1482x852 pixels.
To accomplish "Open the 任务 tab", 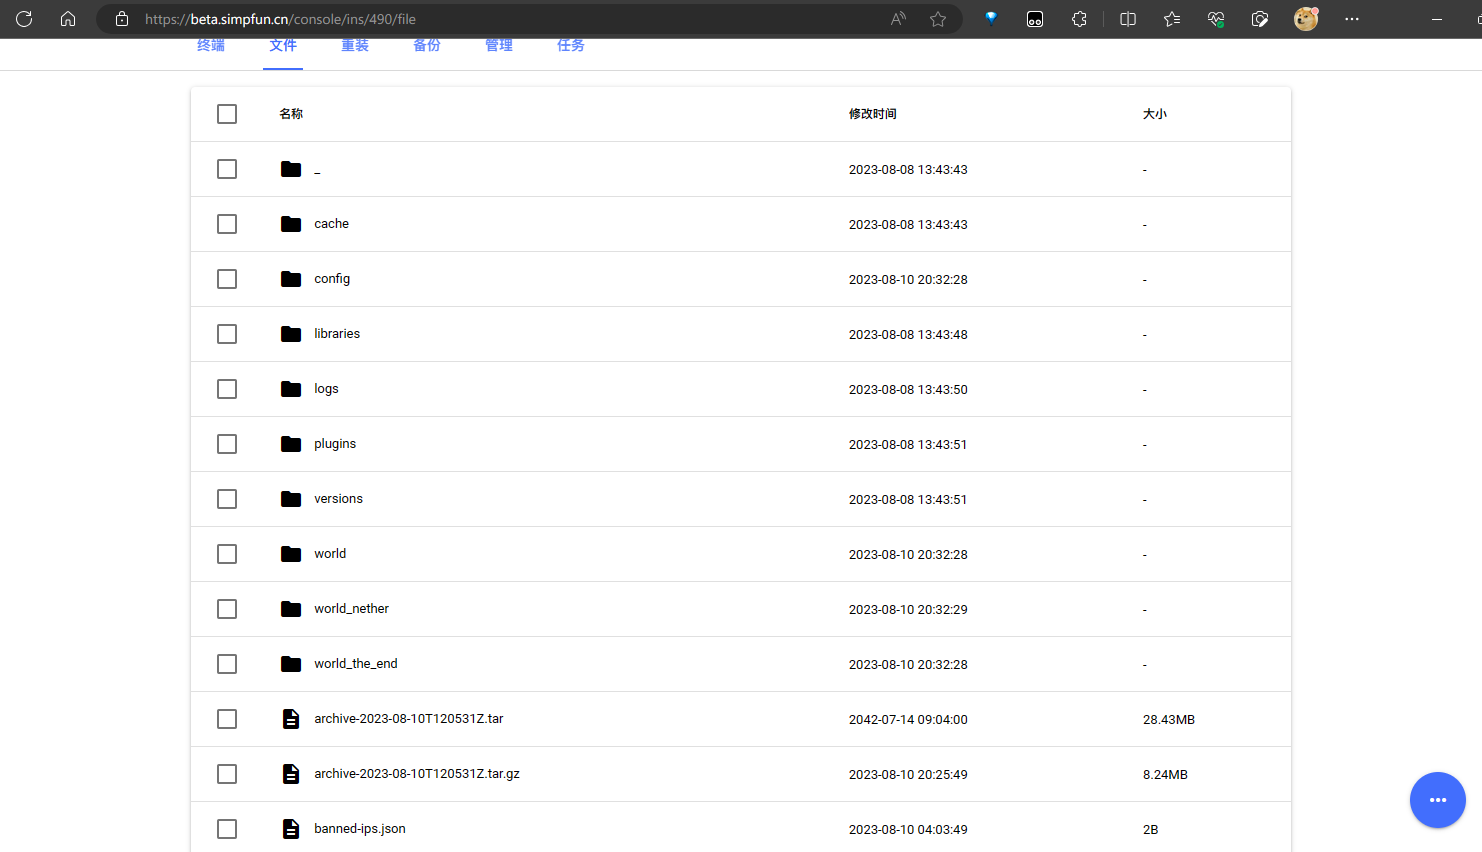I will [571, 46].
